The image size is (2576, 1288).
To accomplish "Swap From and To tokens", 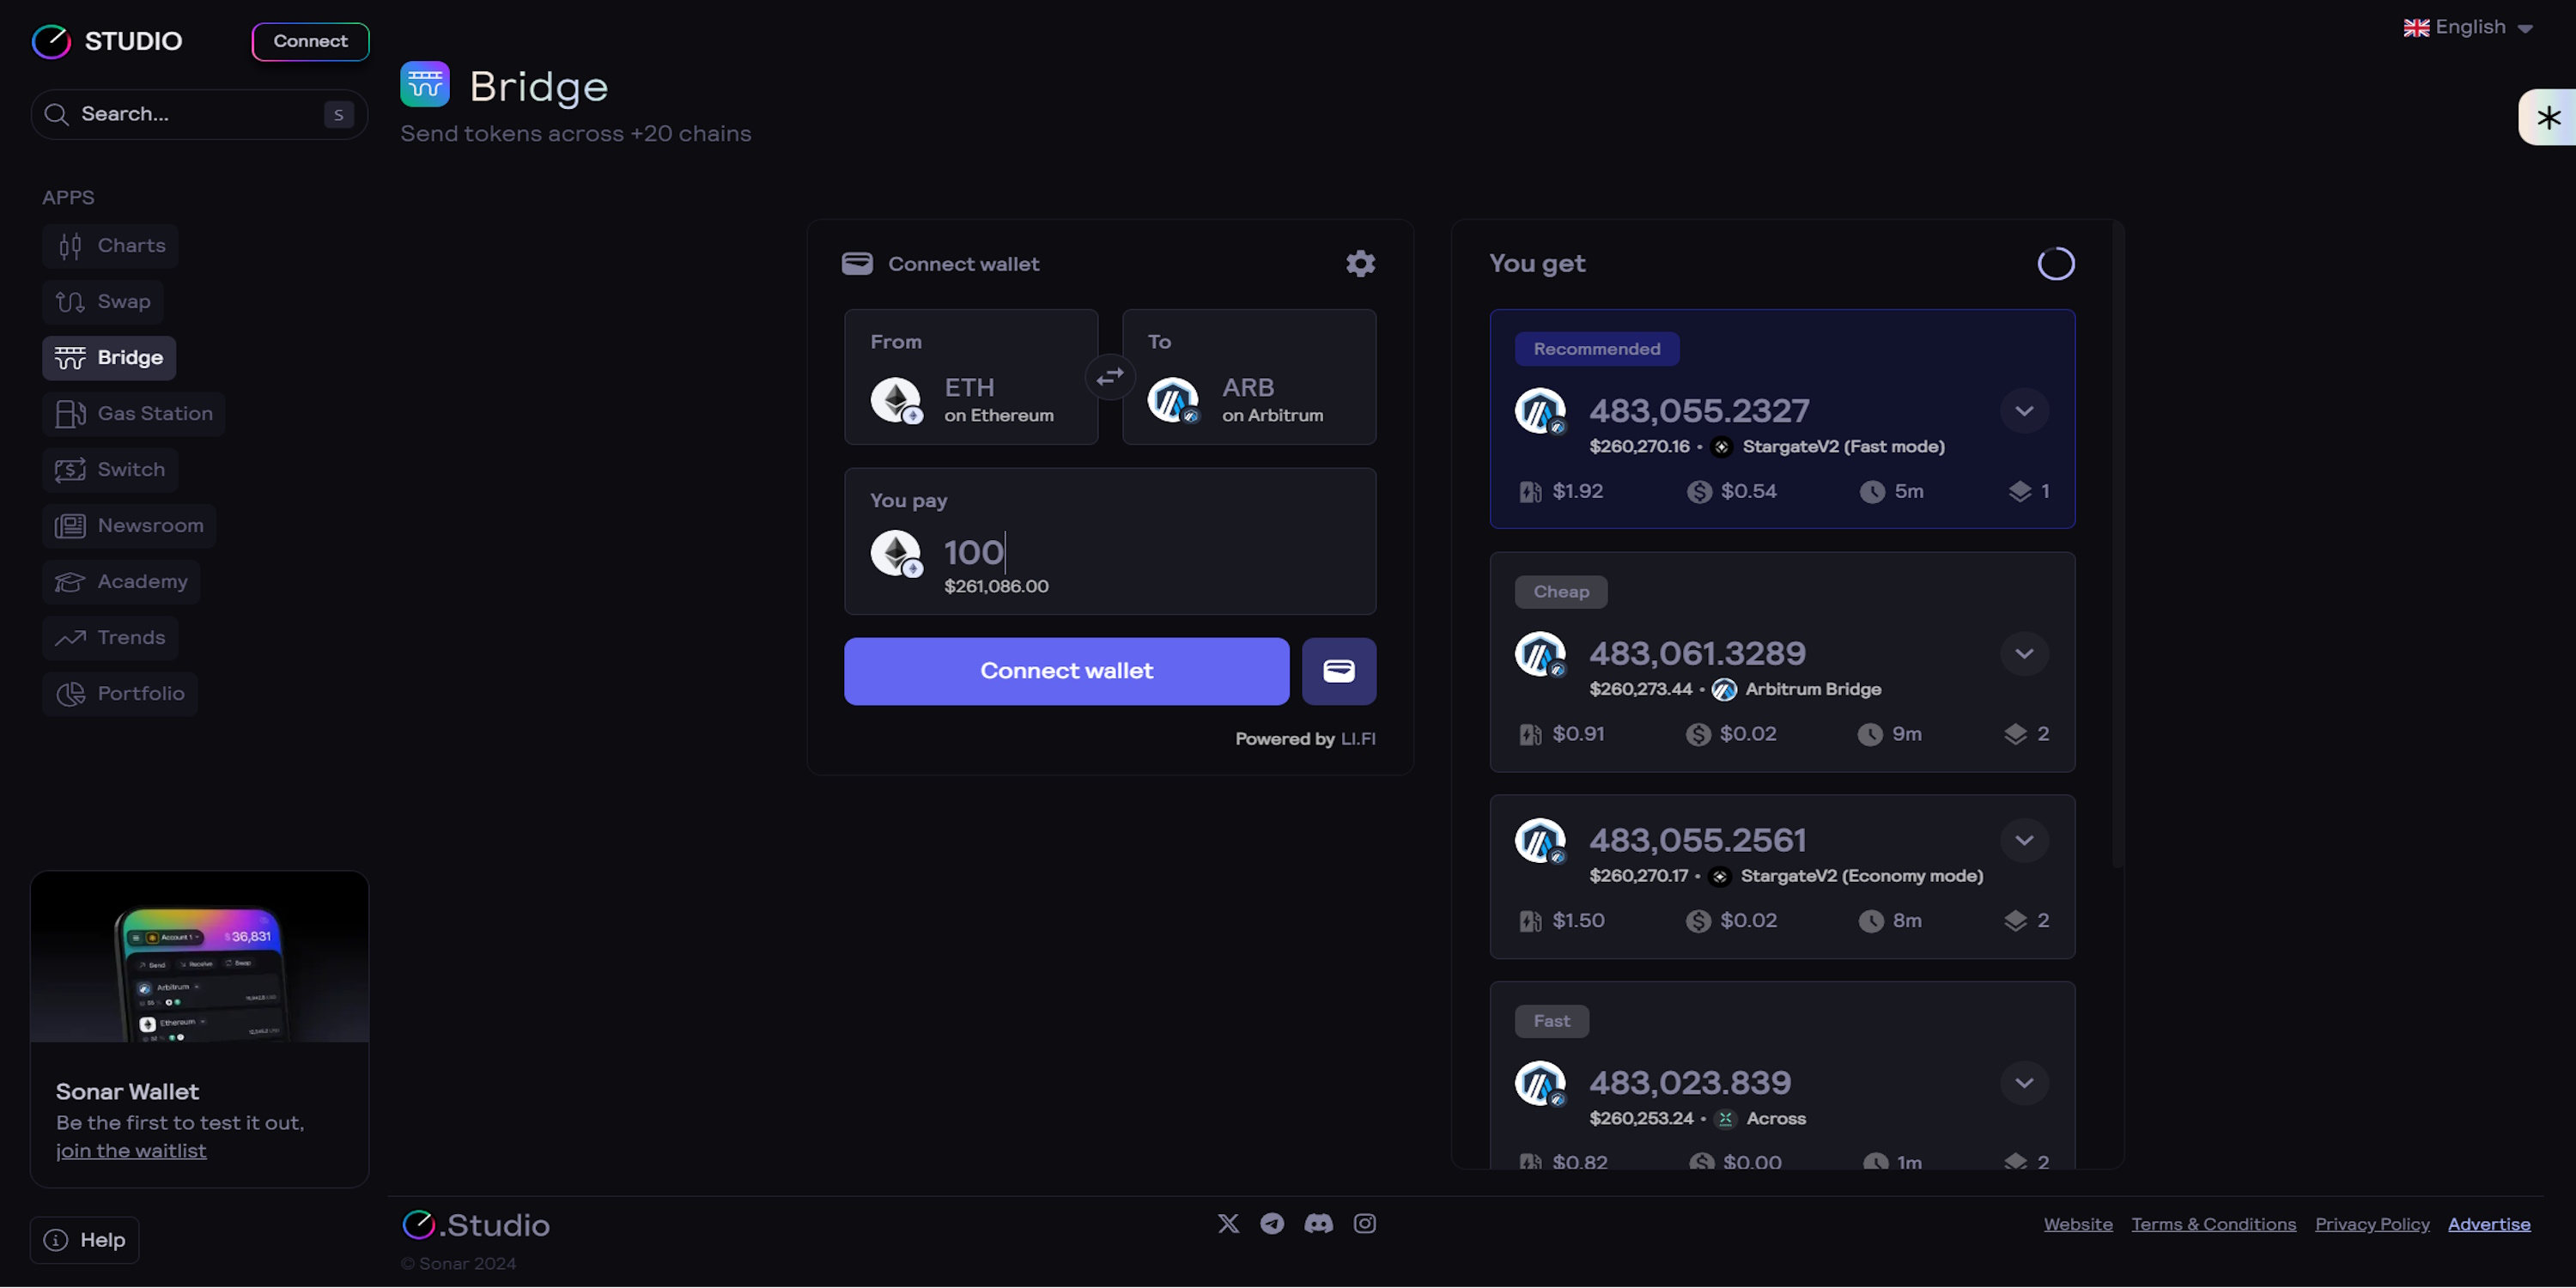I will (1110, 377).
